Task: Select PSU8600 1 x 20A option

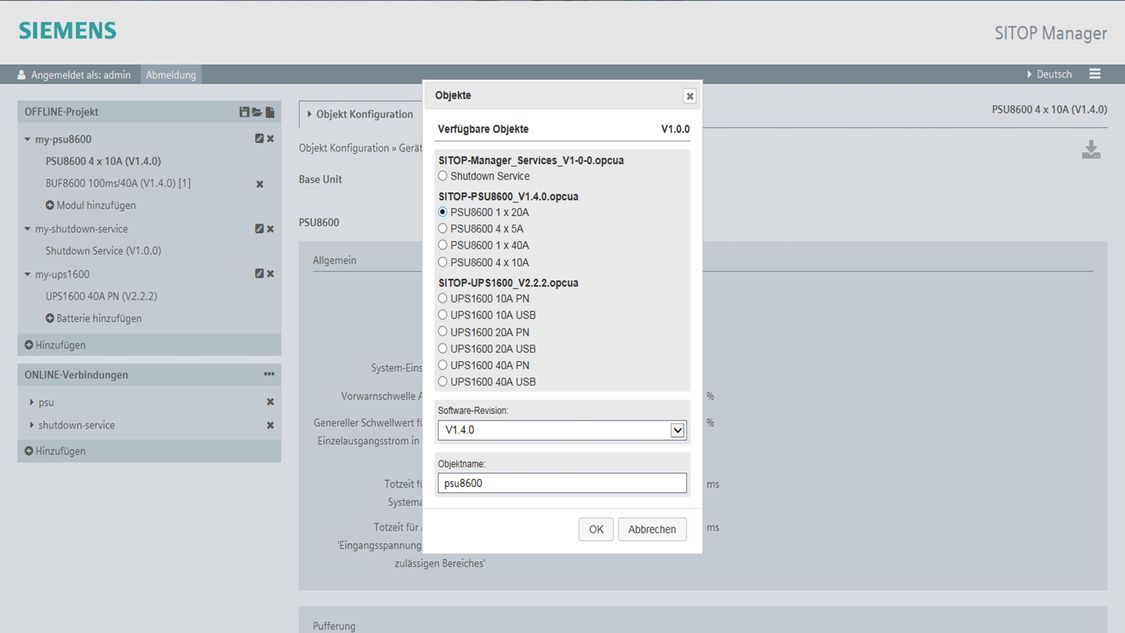Action: coord(443,212)
